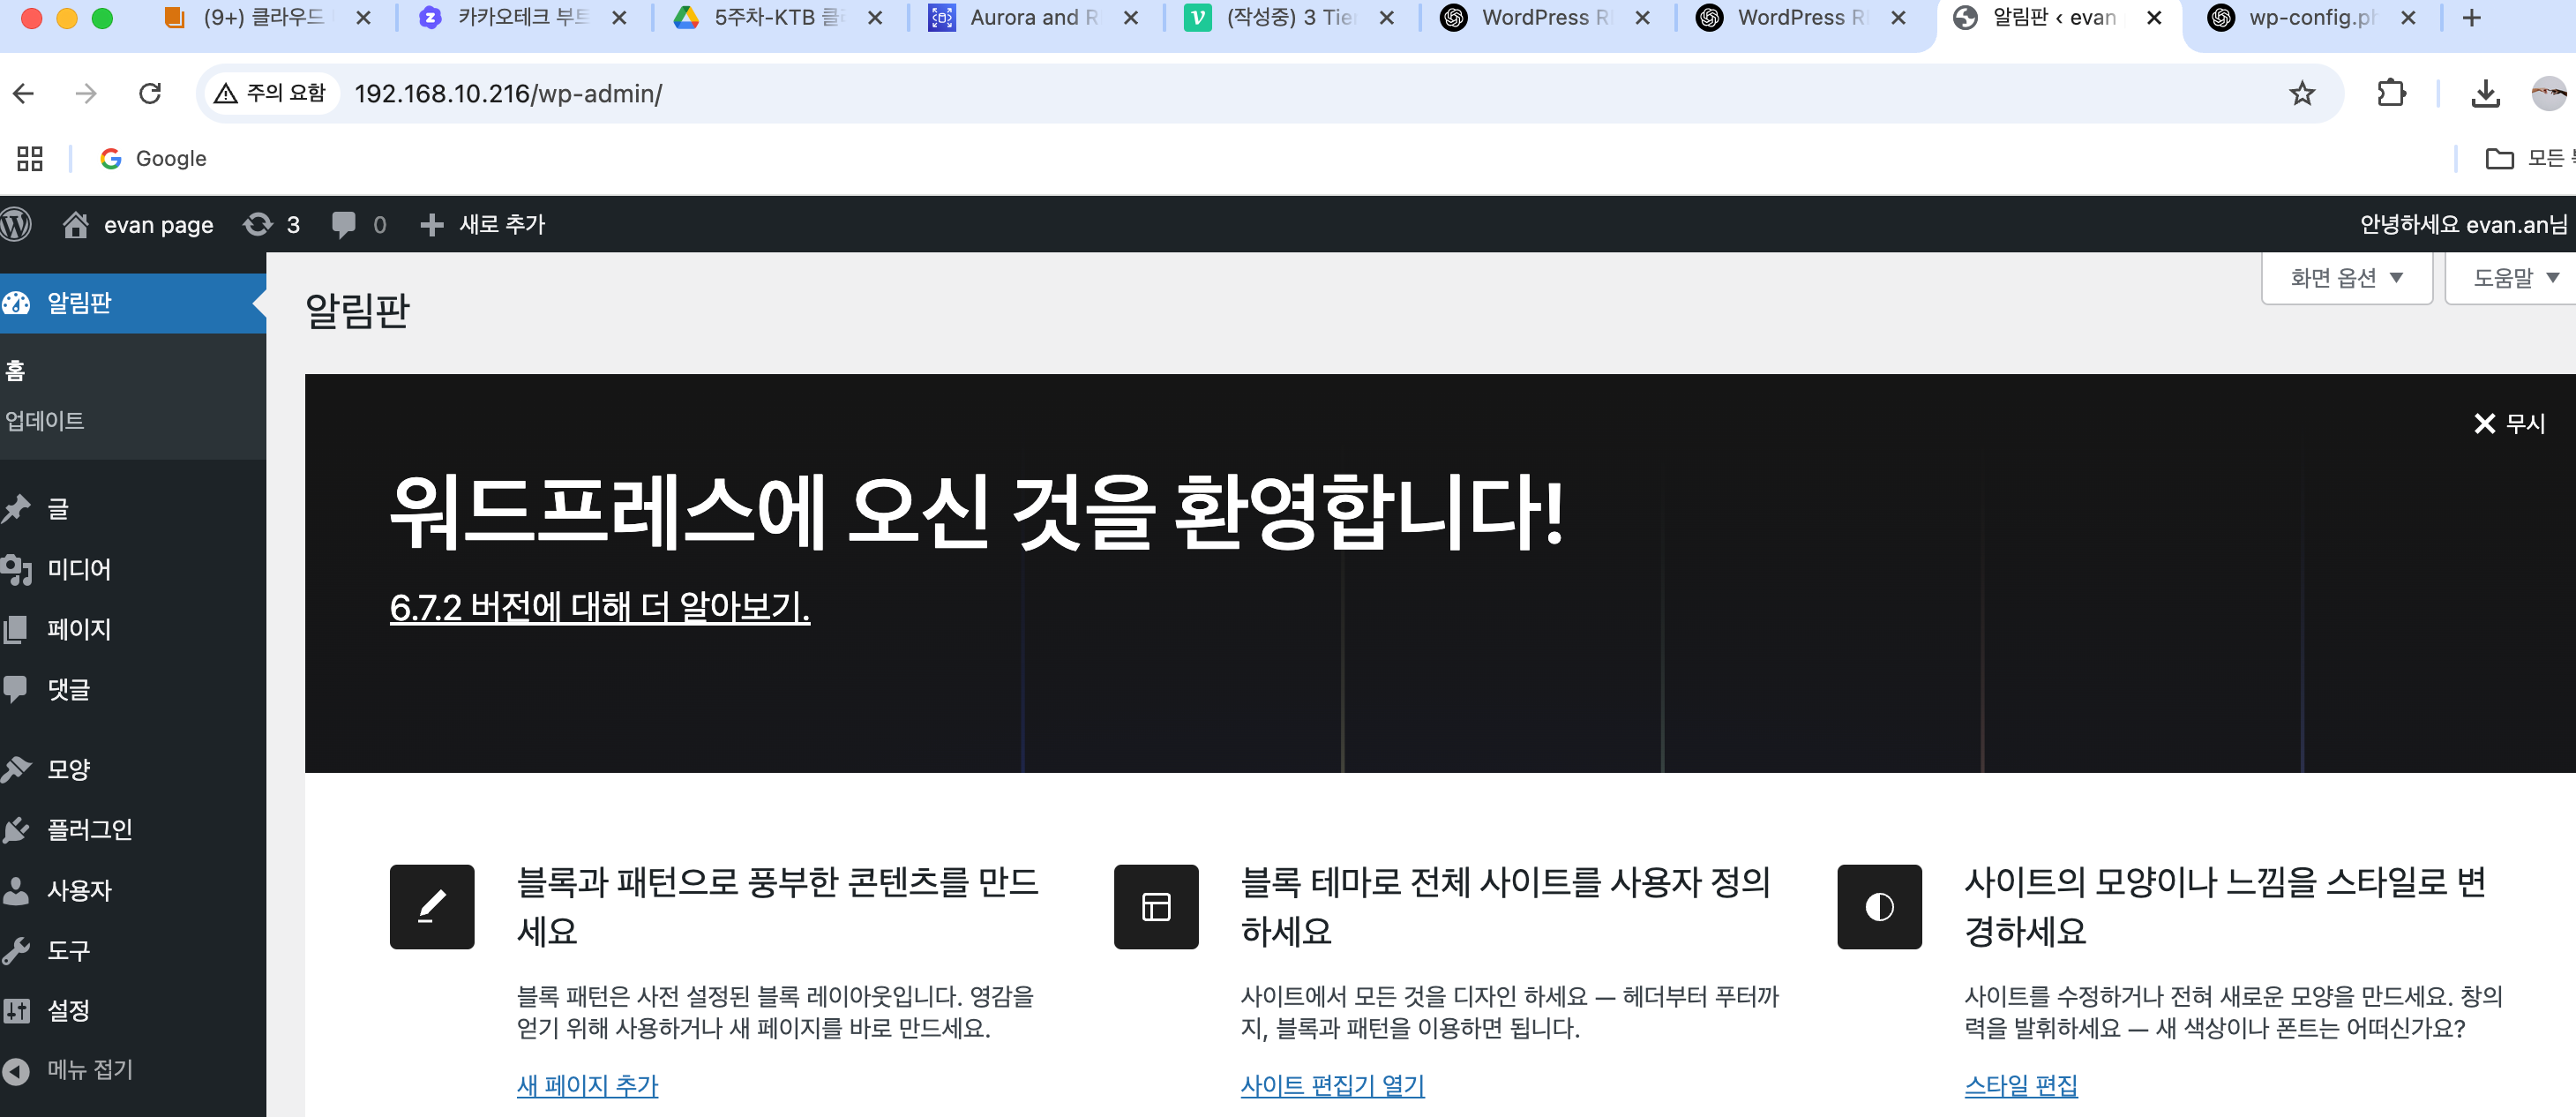Open 플러그인 (Plugins) sidebar menu
The width and height of the screenshot is (2576, 1117).
pyautogui.click(x=89, y=829)
